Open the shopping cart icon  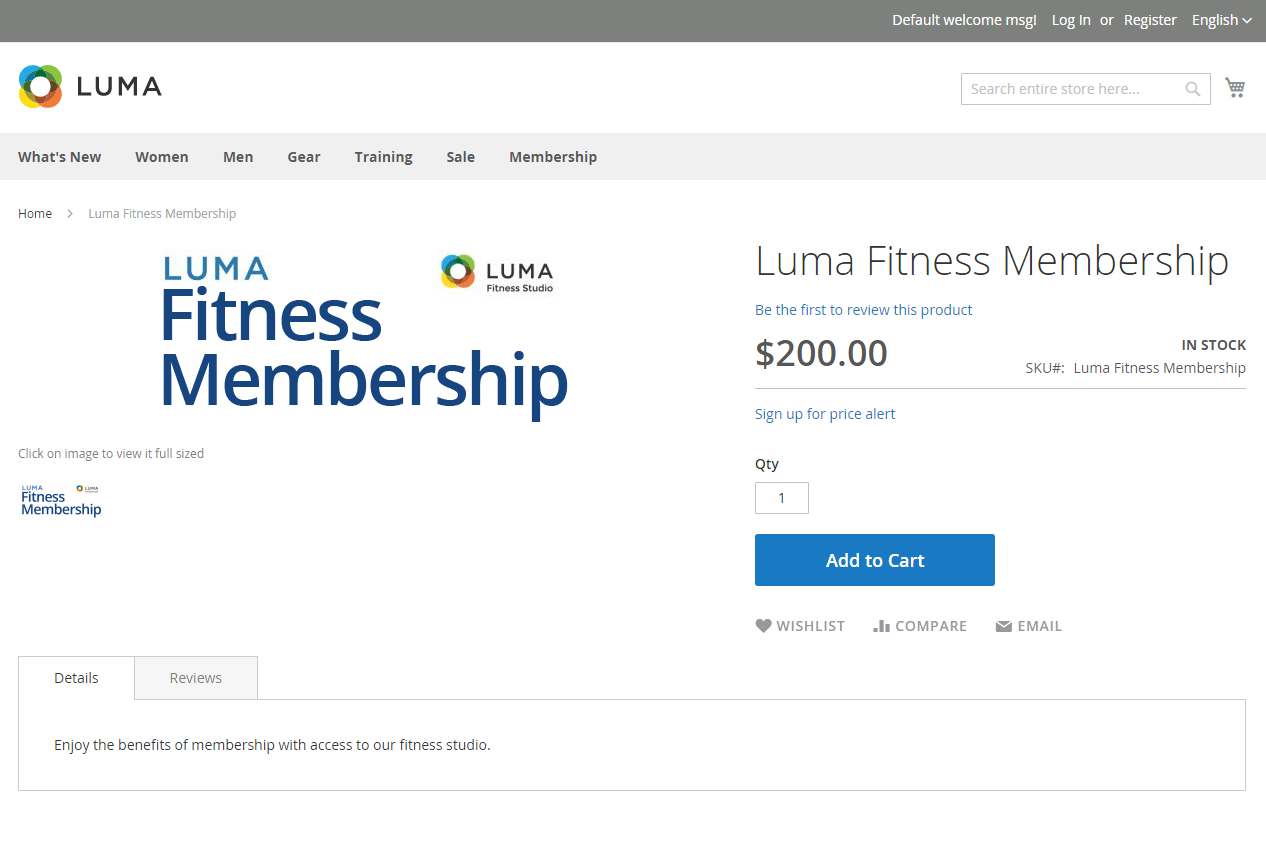click(1235, 88)
